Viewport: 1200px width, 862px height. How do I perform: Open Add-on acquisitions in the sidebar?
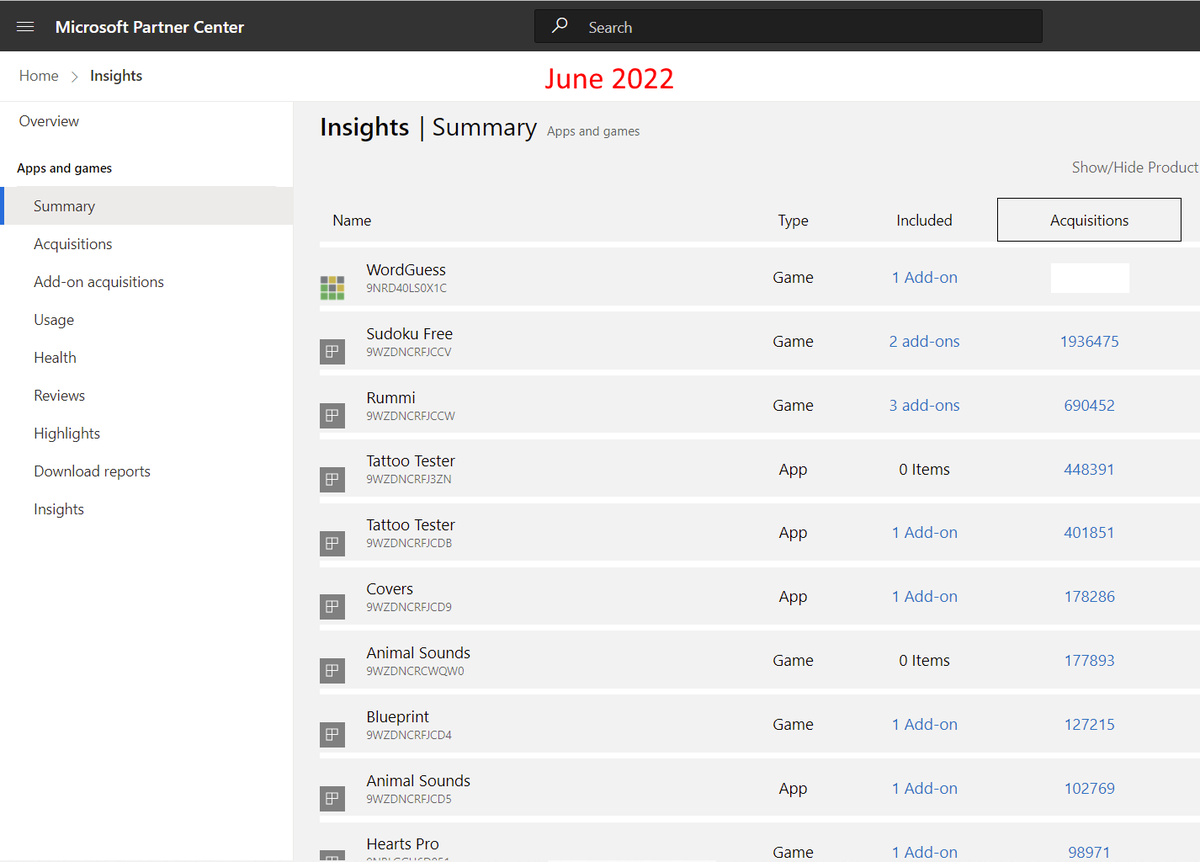pos(99,282)
